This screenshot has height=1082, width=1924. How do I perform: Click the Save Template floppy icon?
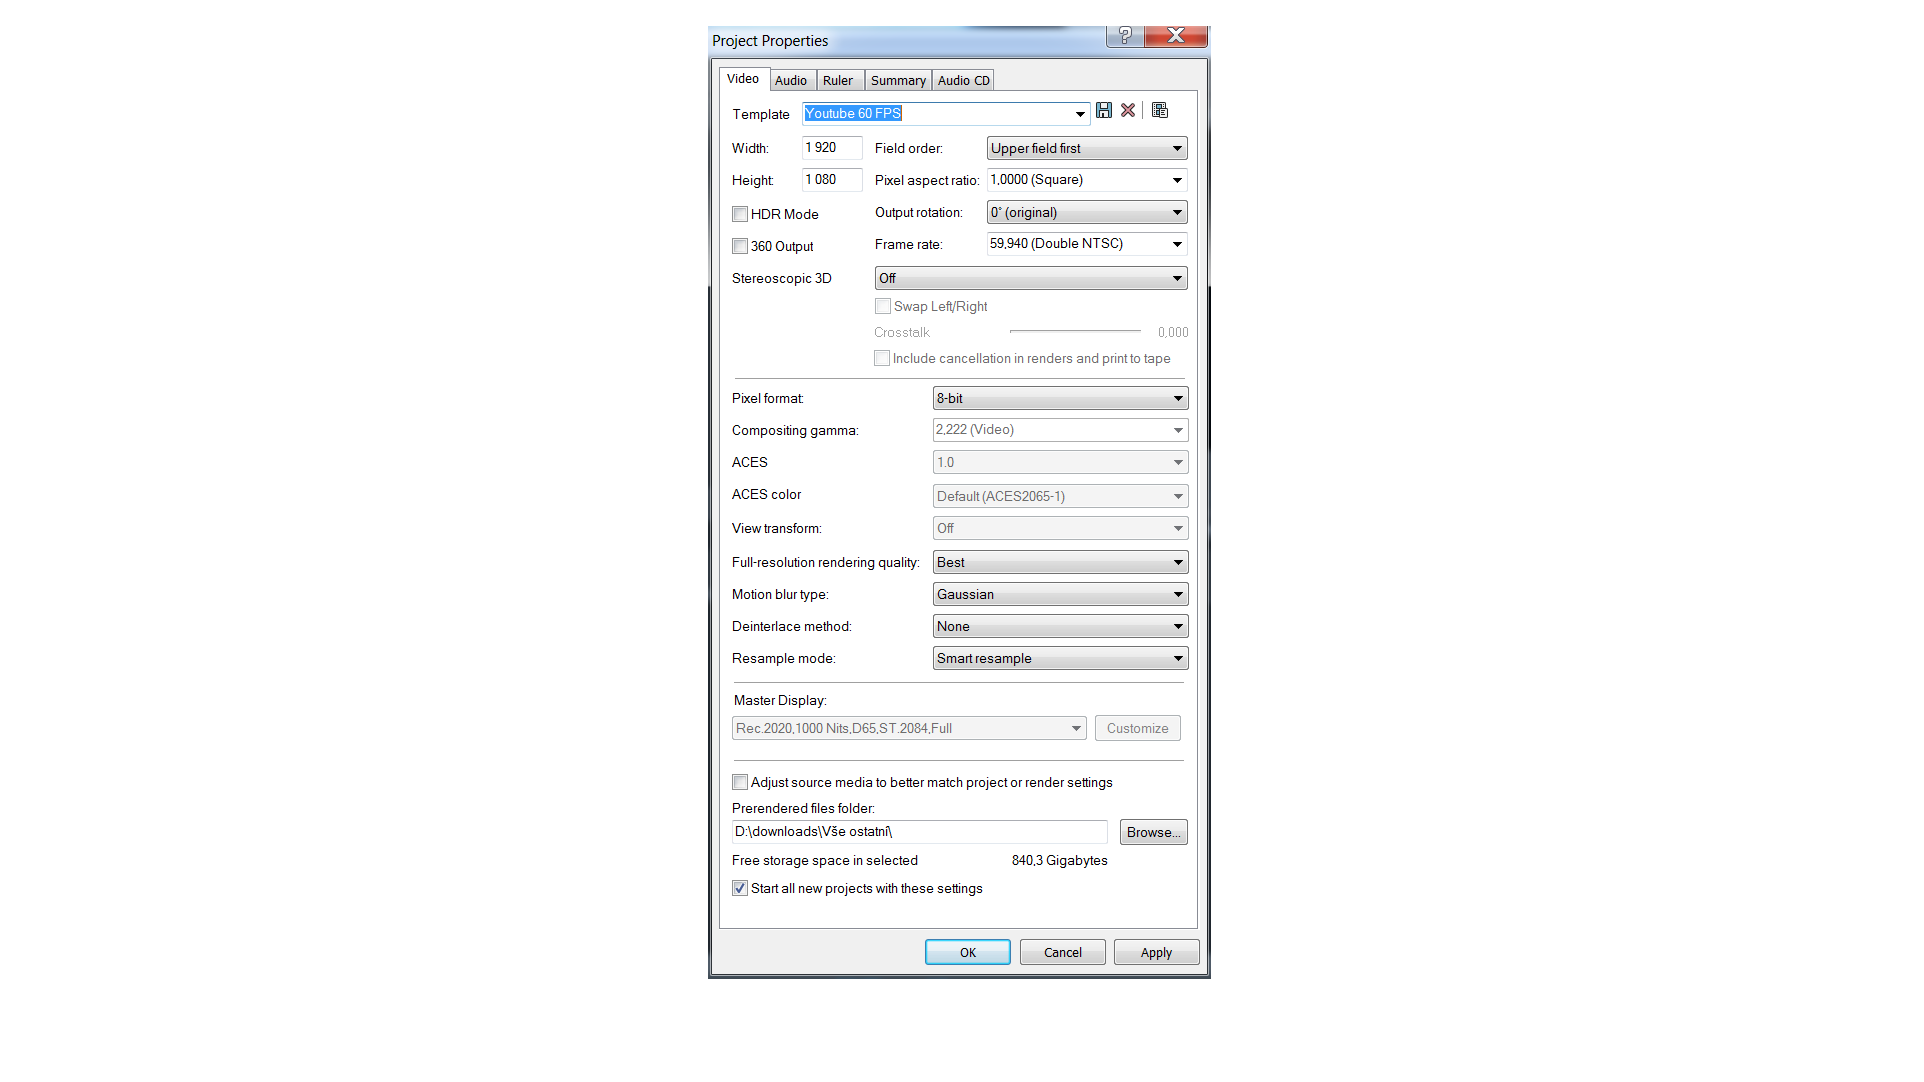click(x=1104, y=111)
